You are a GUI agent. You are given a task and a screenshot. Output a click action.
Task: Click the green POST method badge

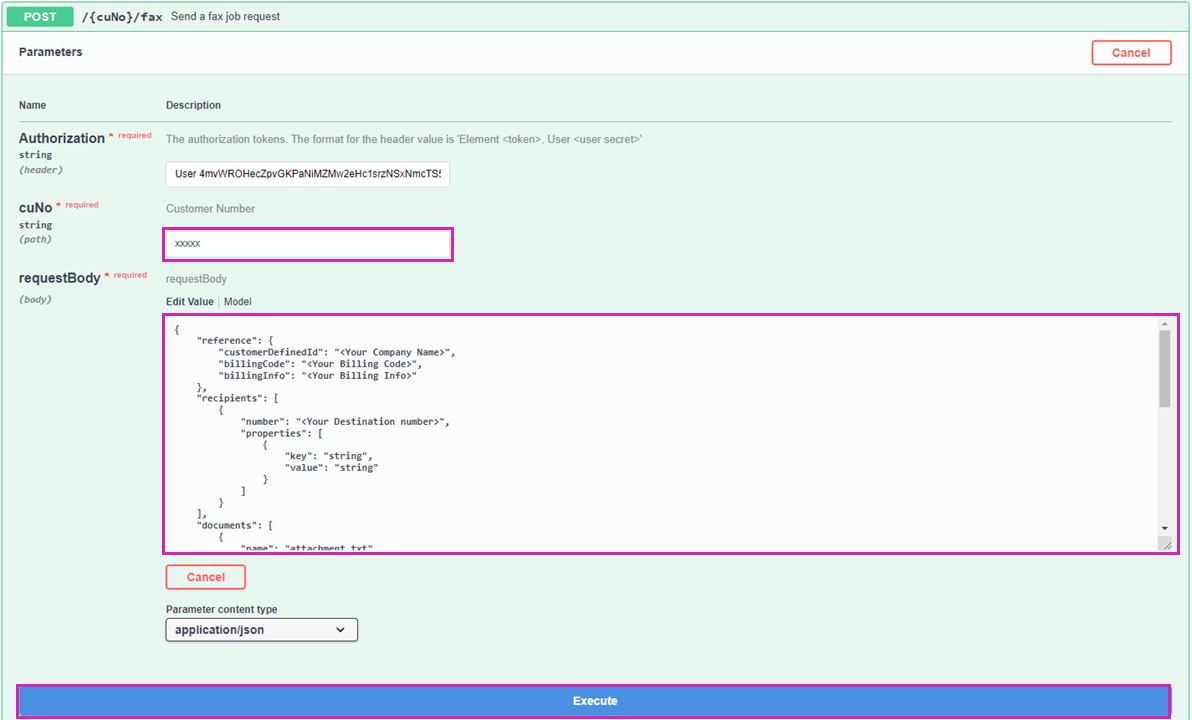point(40,17)
